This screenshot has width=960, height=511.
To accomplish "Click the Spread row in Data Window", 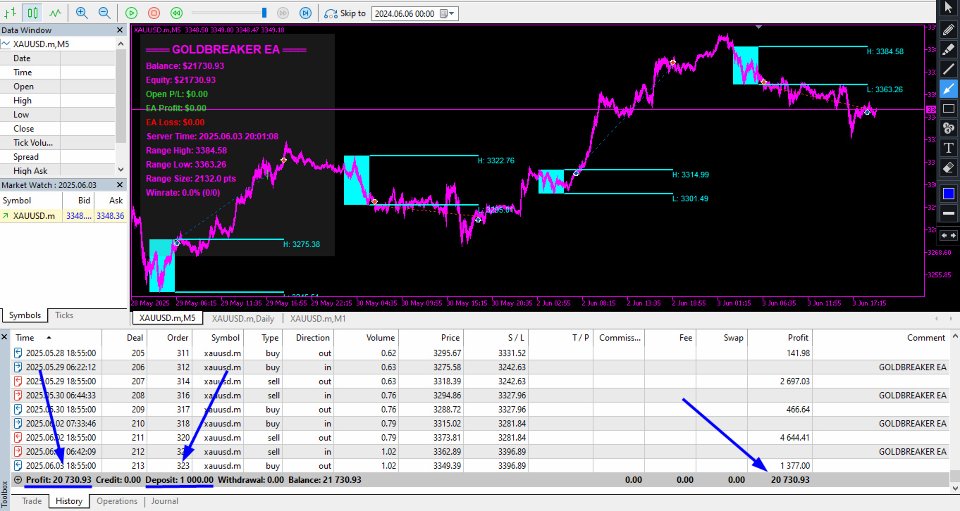I will coord(58,157).
